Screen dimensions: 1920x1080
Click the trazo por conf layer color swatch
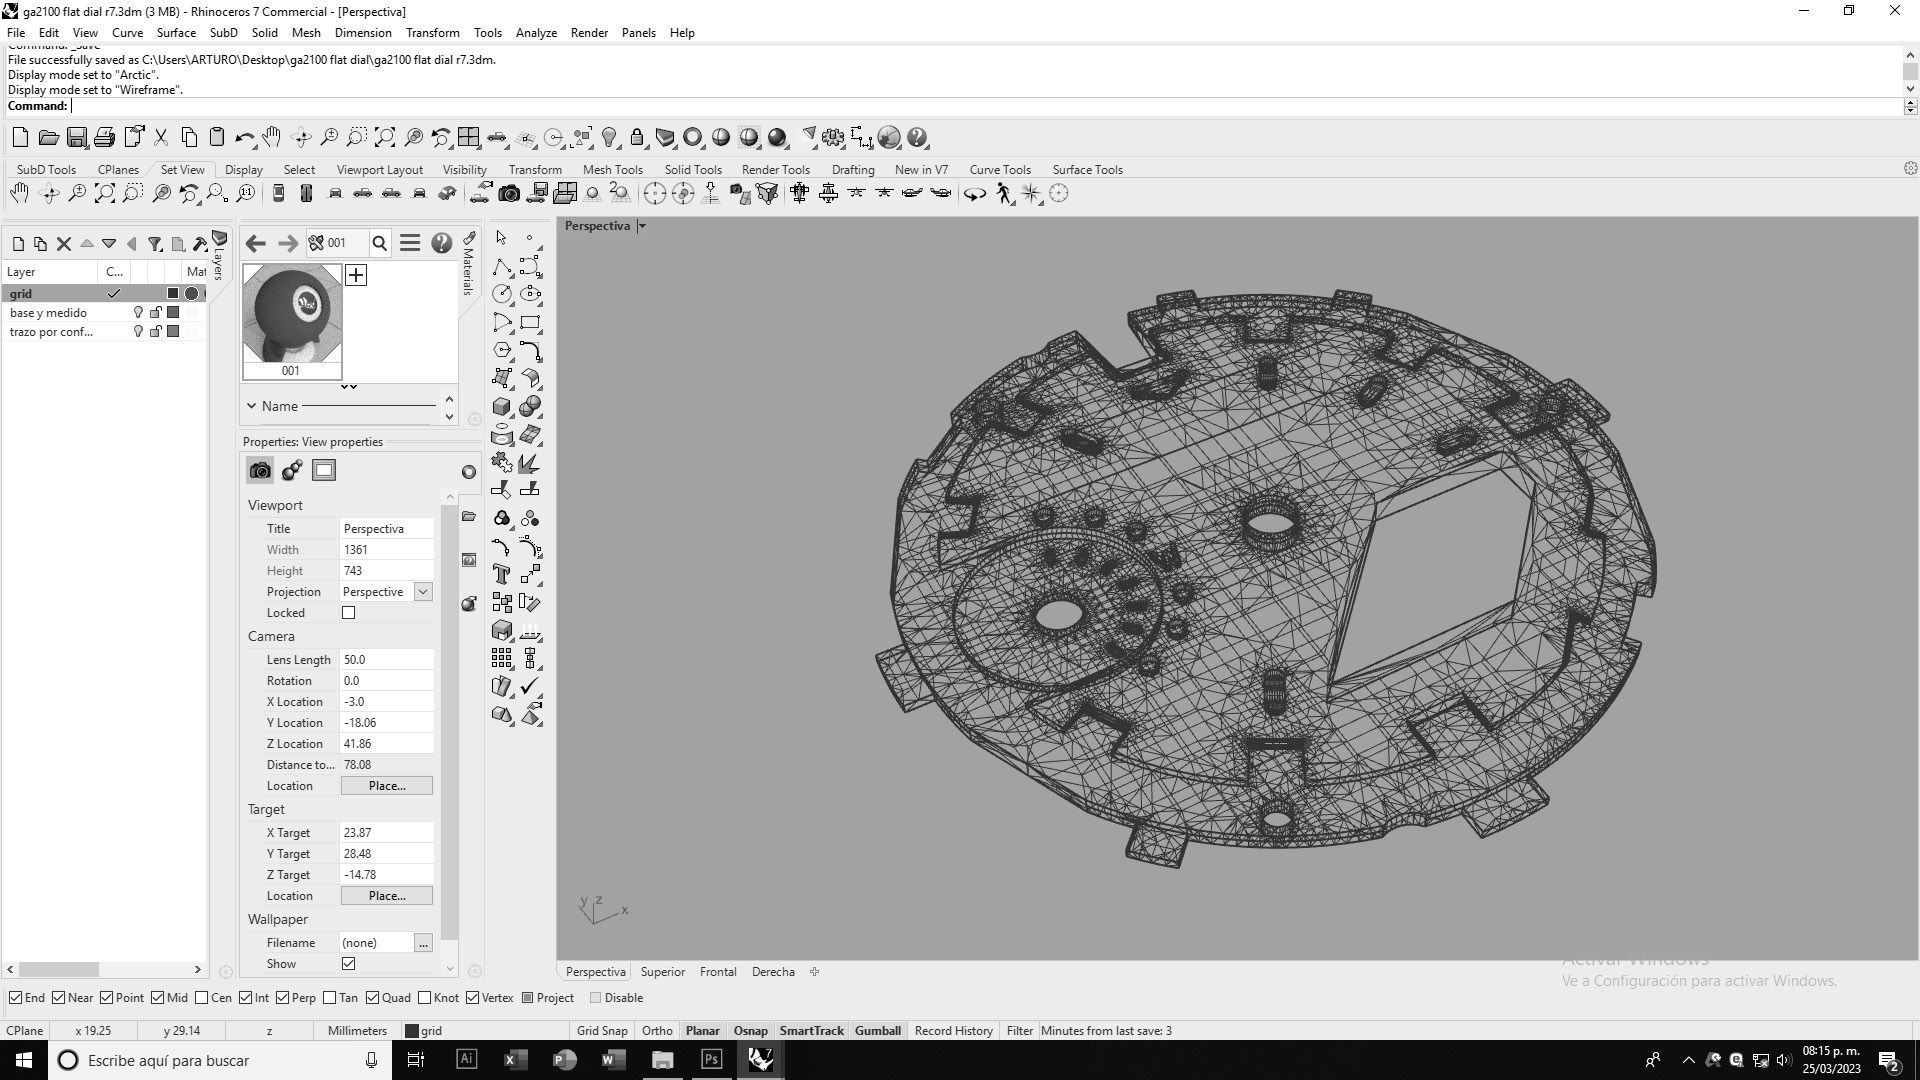point(173,332)
